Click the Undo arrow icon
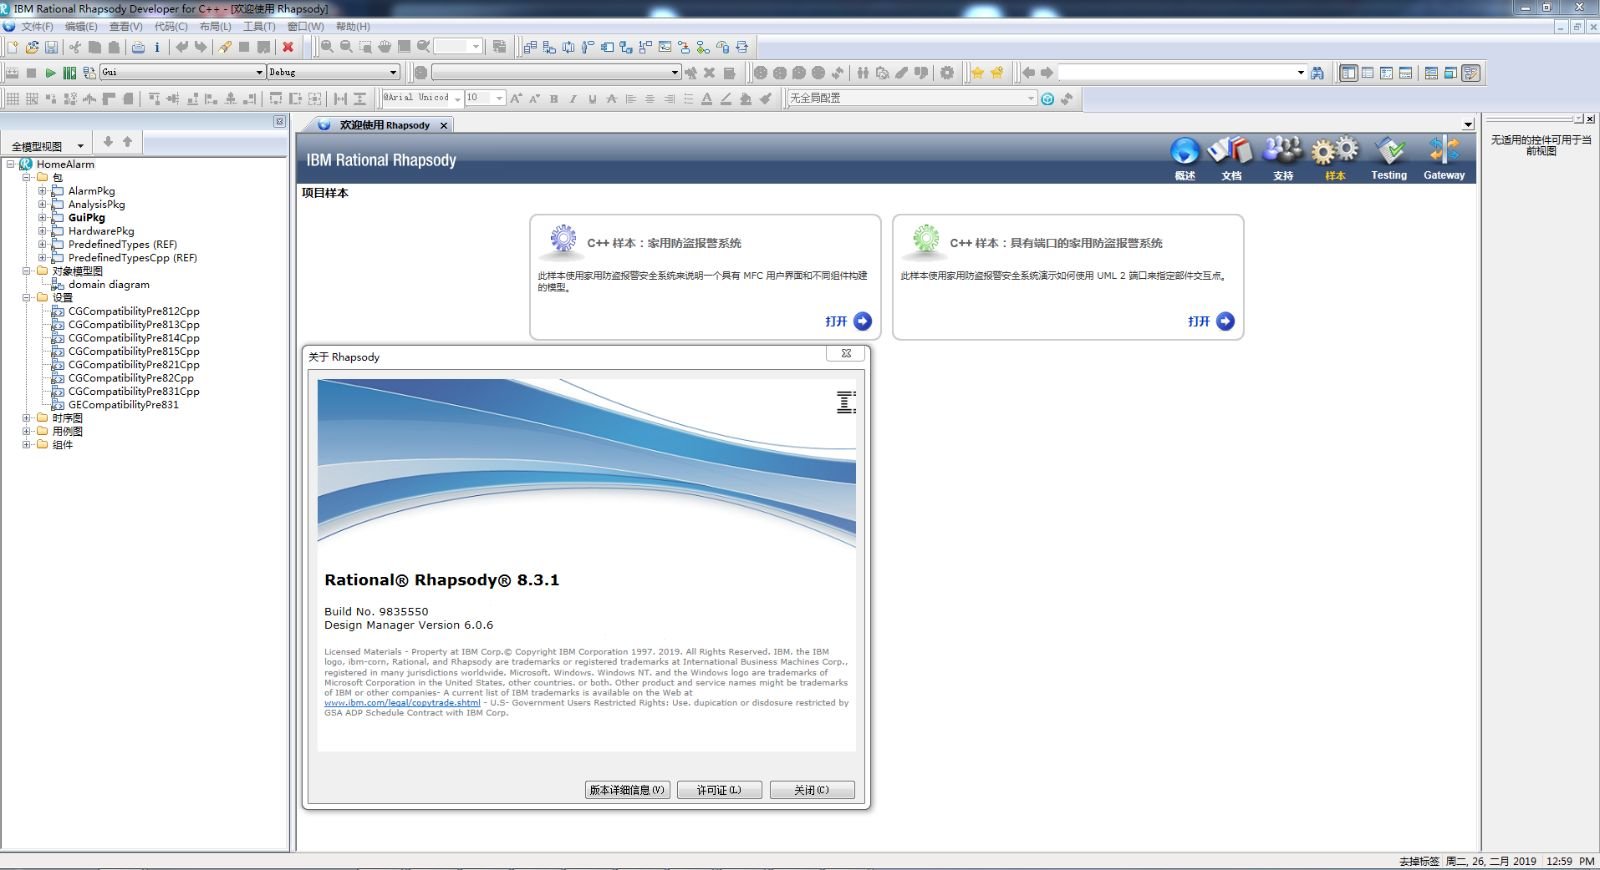Viewport: 1600px width, 870px height. tap(182, 47)
